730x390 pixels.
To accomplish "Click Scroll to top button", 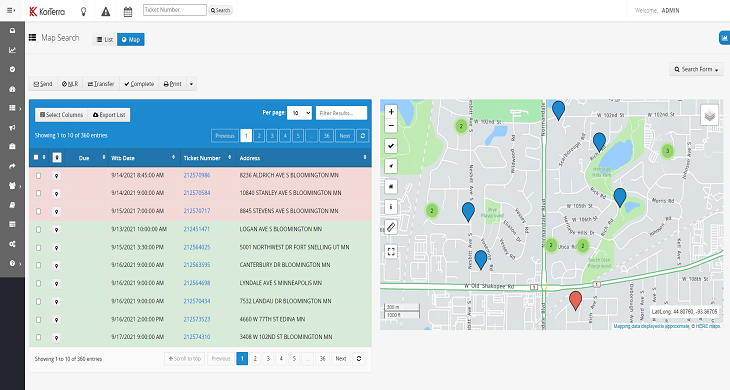I will tap(184, 358).
